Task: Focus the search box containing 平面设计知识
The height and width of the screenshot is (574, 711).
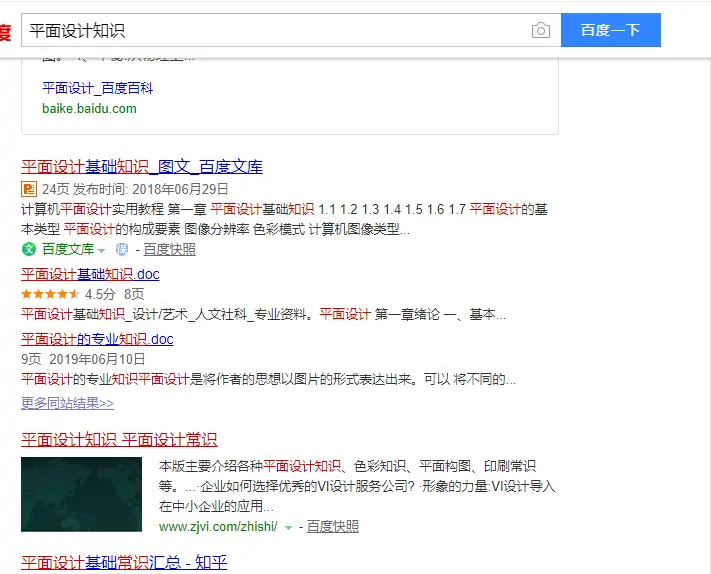Action: point(291,30)
